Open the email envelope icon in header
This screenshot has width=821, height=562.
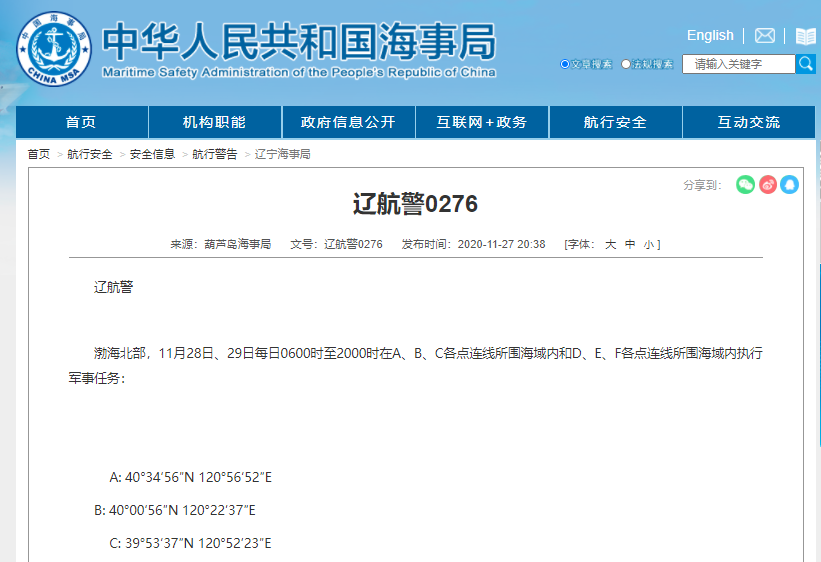pyautogui.click(x=764, y=36)
